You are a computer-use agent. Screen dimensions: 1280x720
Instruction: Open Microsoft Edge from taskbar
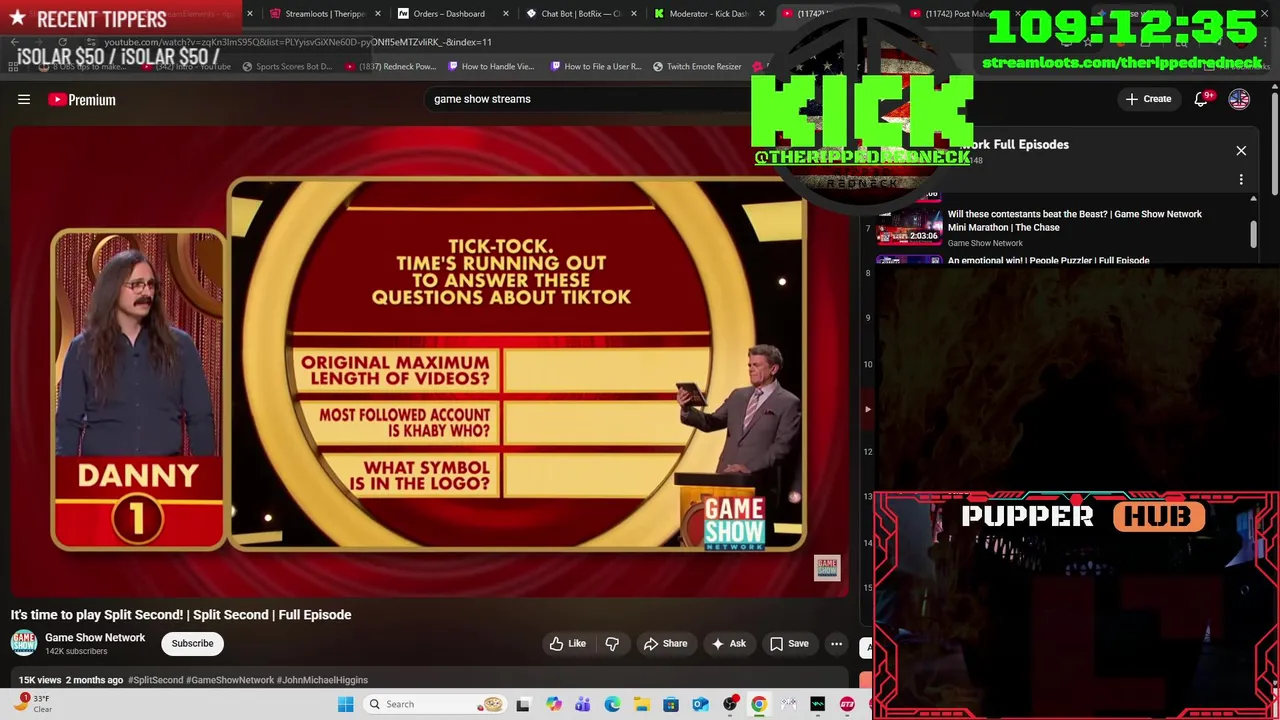[612, 704]
